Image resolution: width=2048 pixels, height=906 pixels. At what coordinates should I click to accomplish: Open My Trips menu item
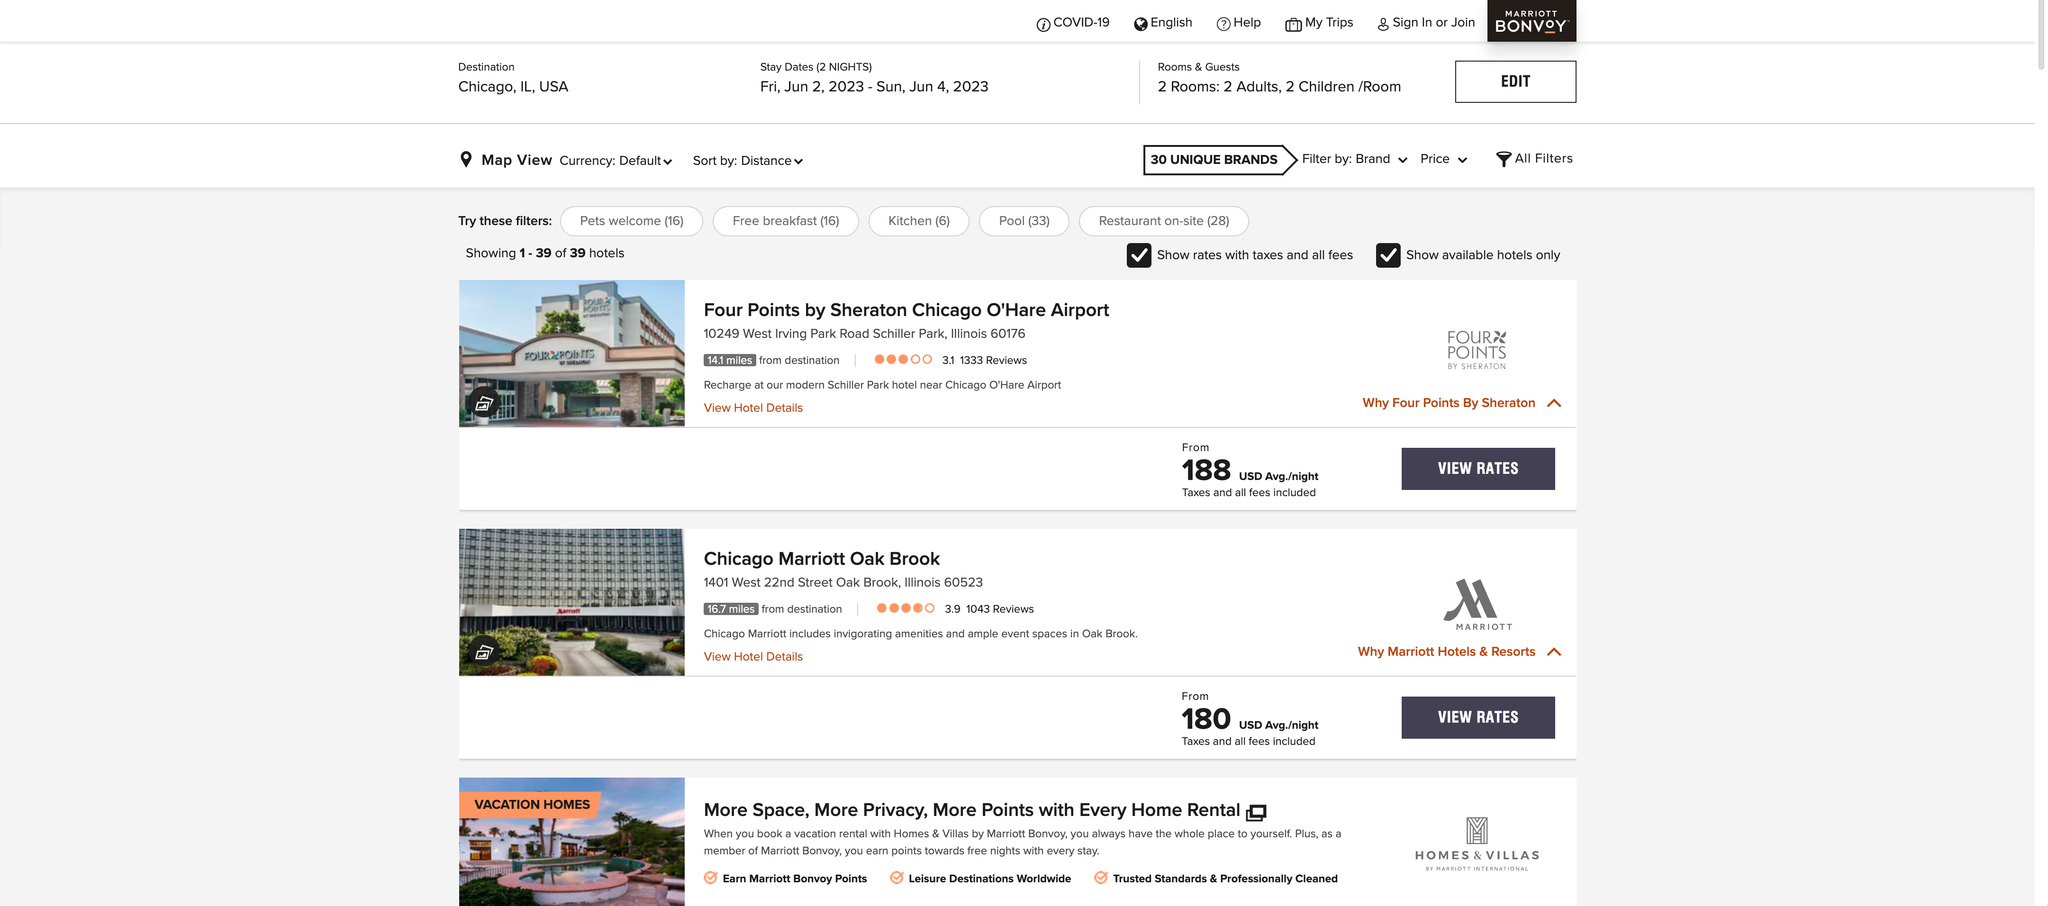(x=1329, y=23)
